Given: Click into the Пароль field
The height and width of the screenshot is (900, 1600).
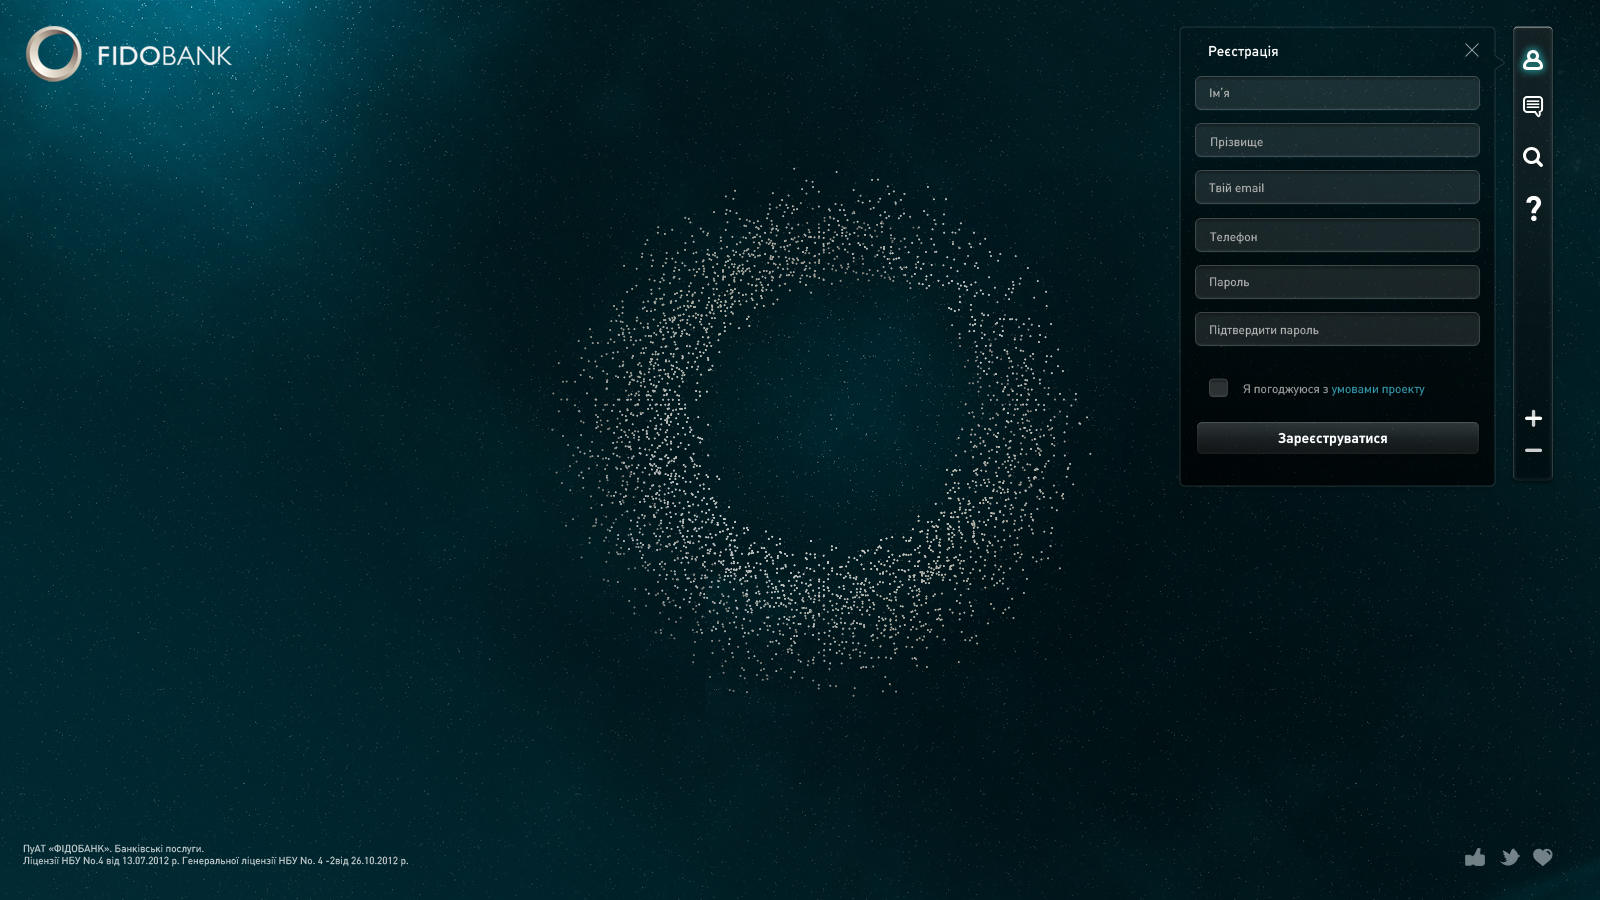Looking at the screenshot, I should (x=1337, y=283).
